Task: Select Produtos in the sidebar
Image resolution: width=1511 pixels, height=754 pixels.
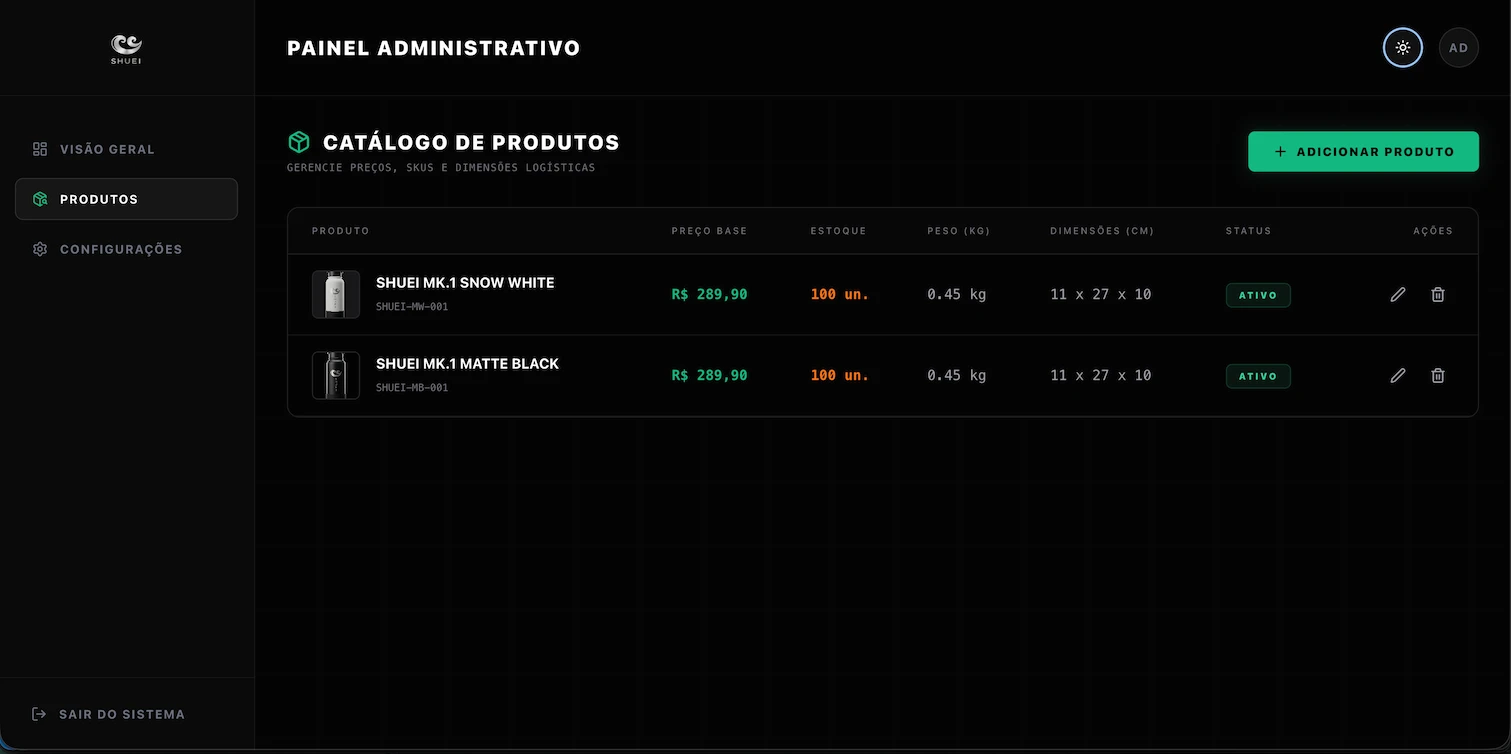Action: click(126, 199)
